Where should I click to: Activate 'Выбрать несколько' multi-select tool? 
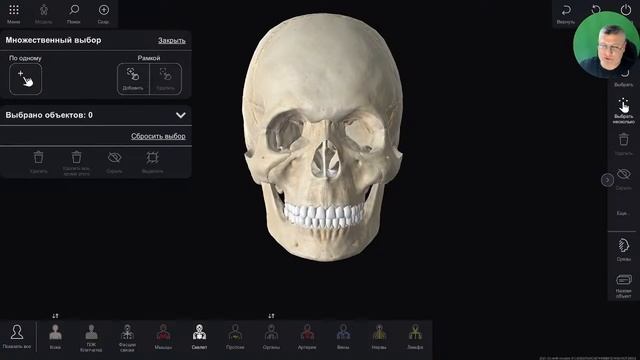click(x=624, y=111)
